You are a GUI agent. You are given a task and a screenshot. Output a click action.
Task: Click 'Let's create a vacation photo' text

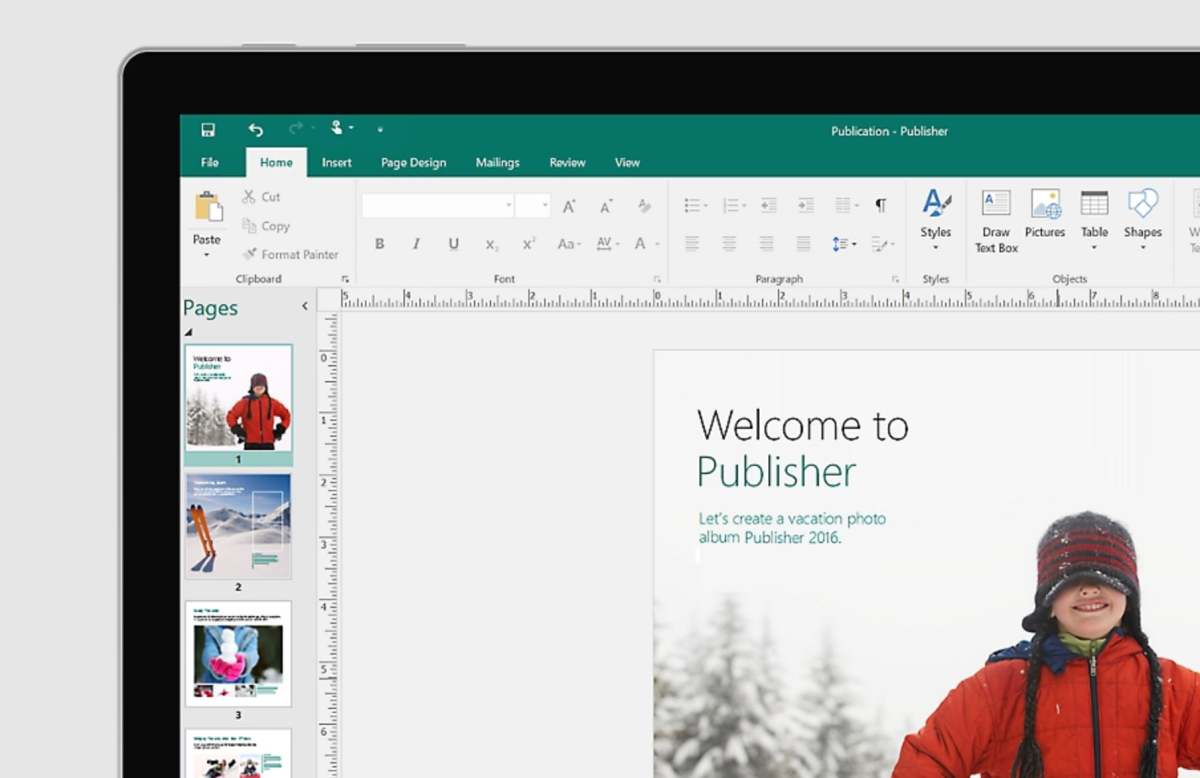tap(792, 519)
